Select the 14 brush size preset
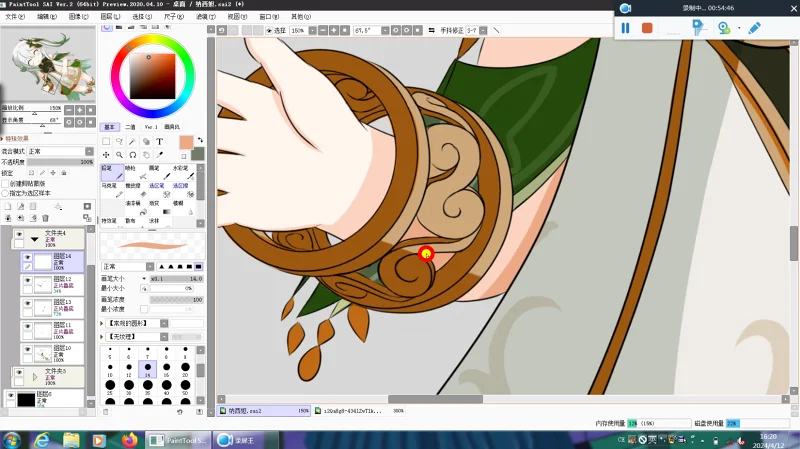 point(147,369)
